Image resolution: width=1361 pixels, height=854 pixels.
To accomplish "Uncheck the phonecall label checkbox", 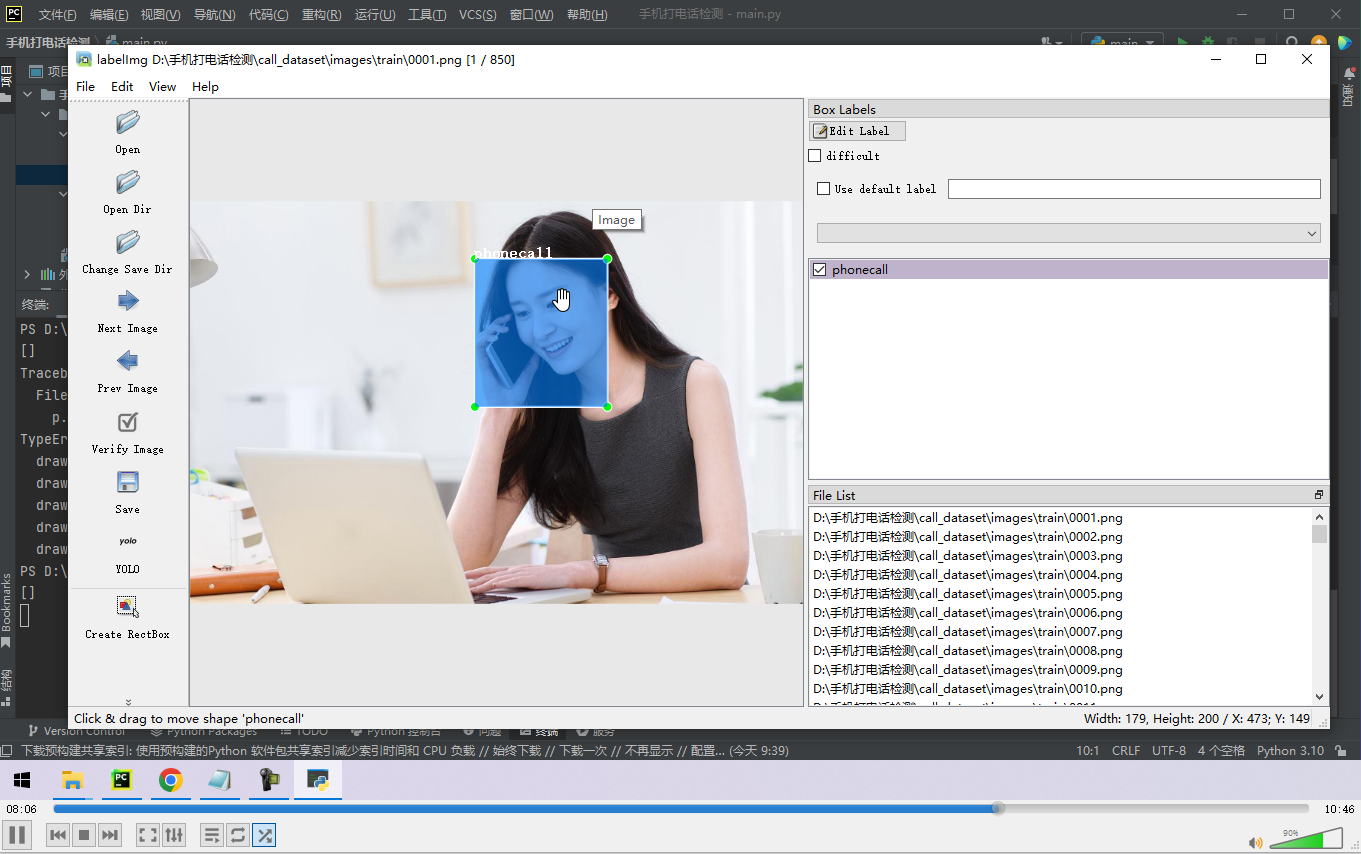I will (x=820, y=270).
